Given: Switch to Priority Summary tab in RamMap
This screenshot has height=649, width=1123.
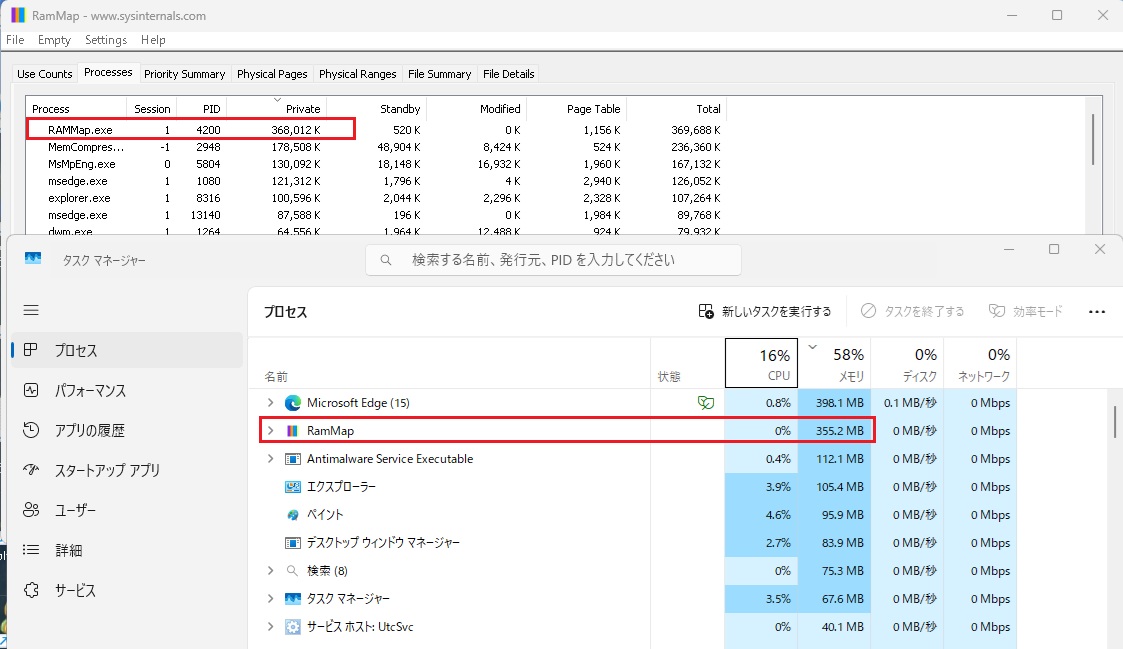Looking at the screenshot, I should click(184, 74).
